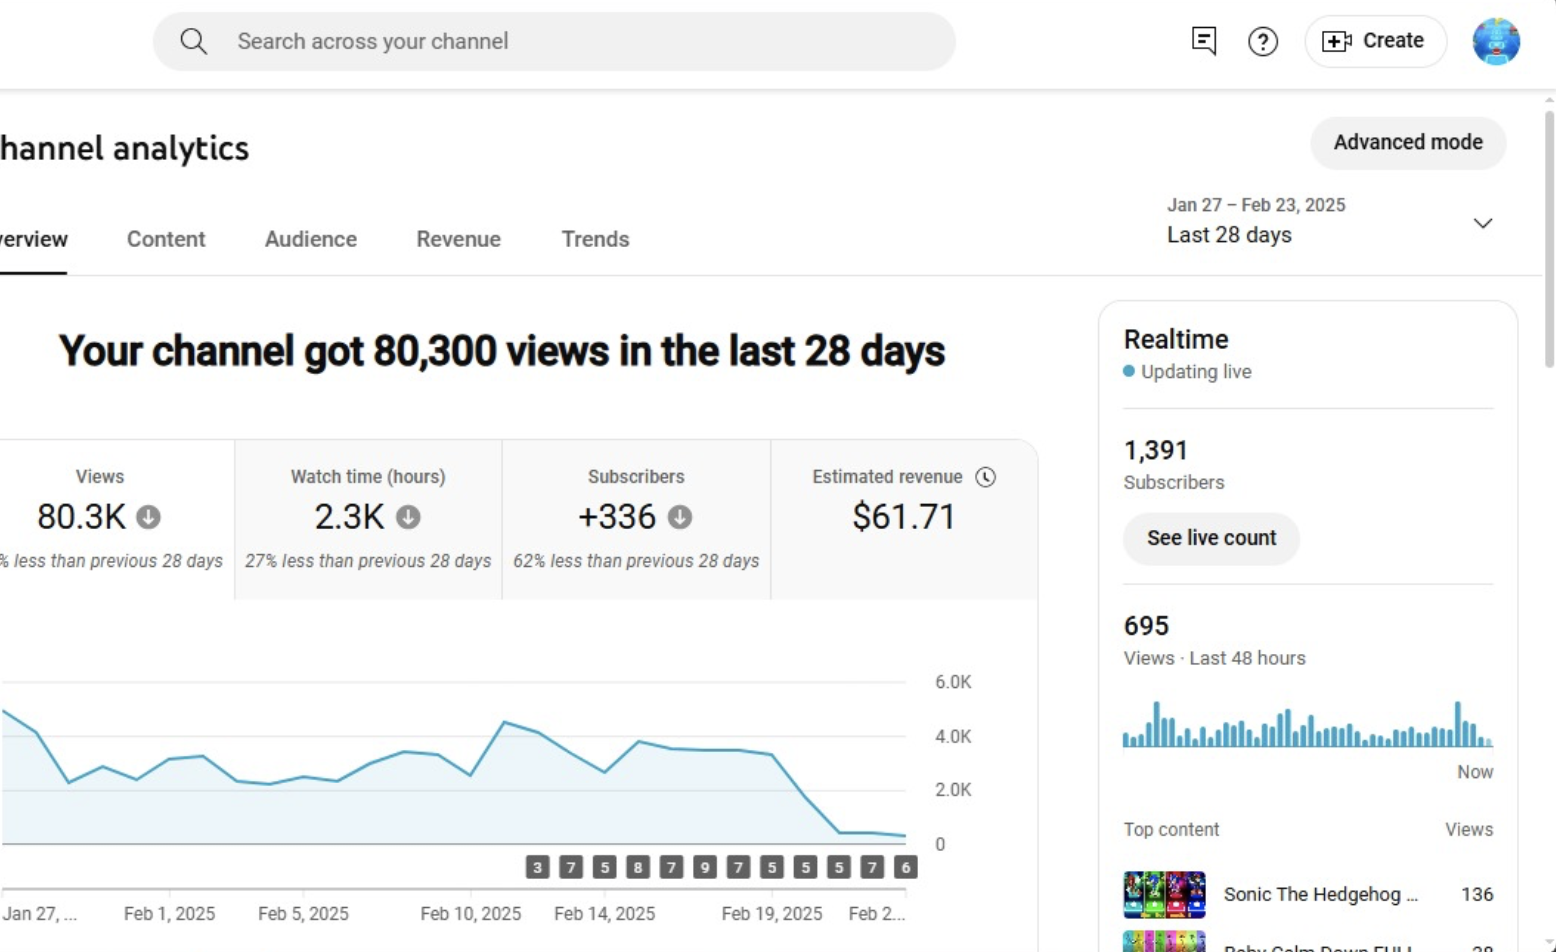Click the down arrow beside +336 subscribers
1556x952 pixels.
680,517
